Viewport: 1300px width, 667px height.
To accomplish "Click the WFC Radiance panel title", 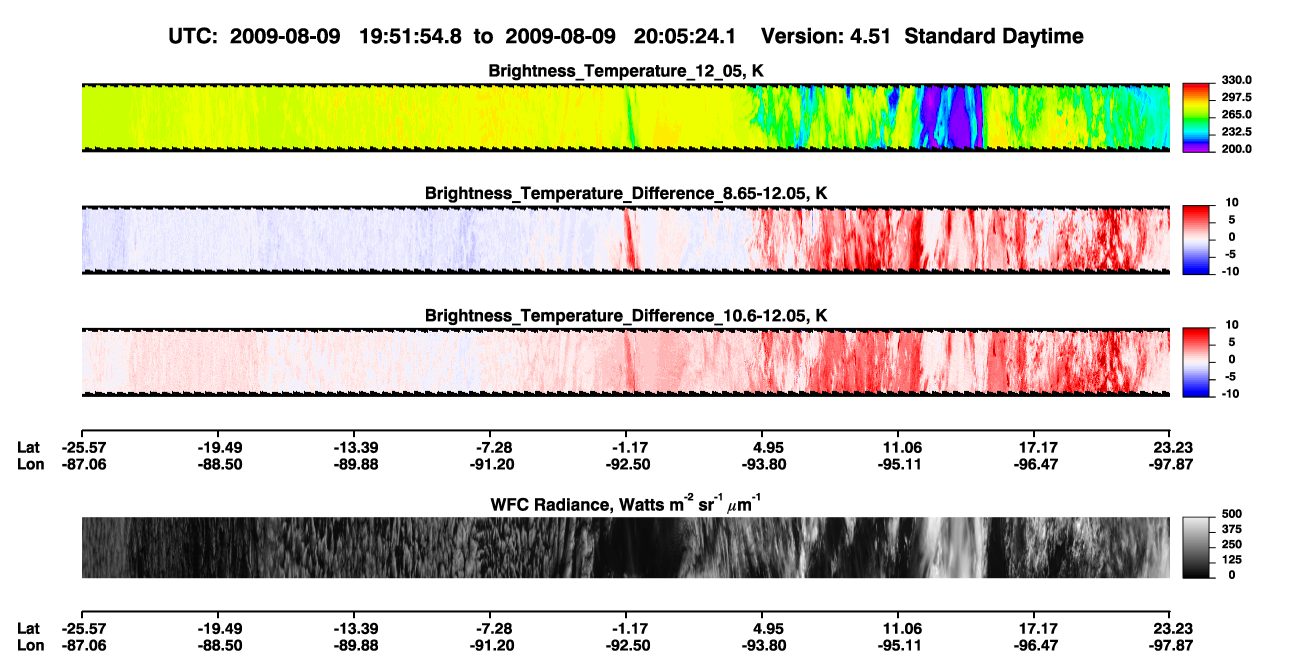I will pyautogui.click(x=626, y=503).
